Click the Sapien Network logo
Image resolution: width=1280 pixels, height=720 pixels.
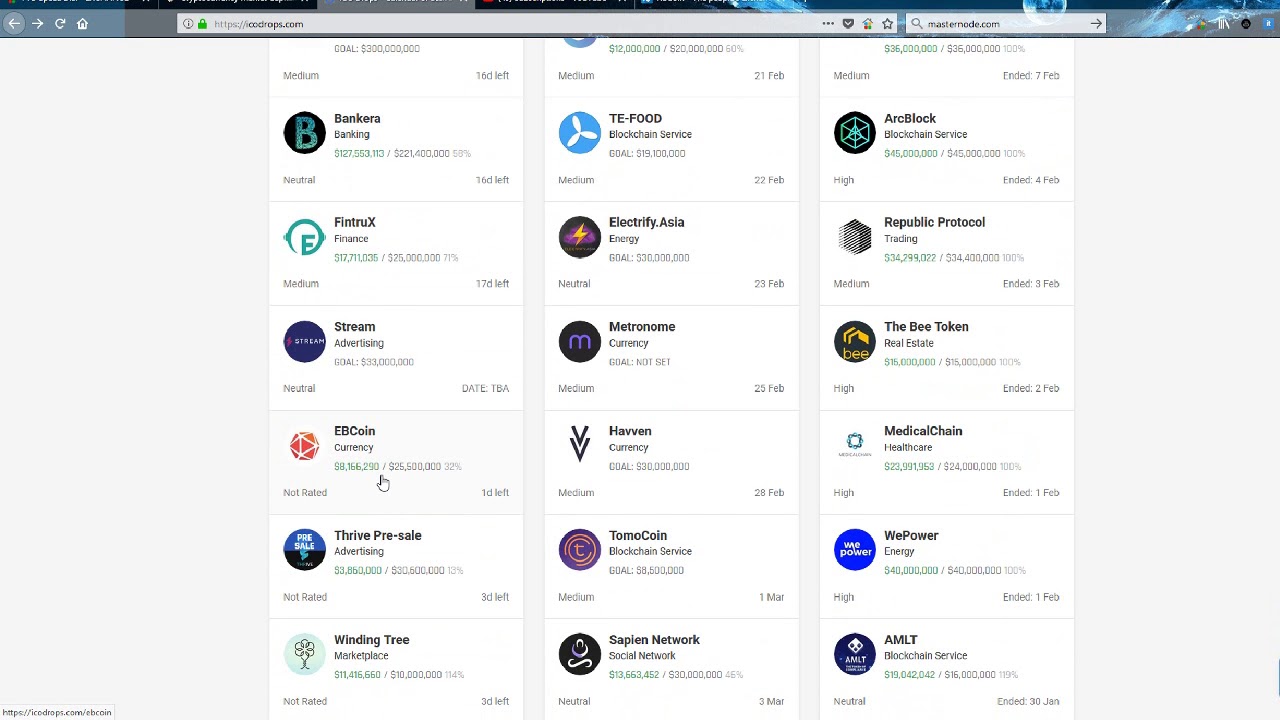(579, 654)
